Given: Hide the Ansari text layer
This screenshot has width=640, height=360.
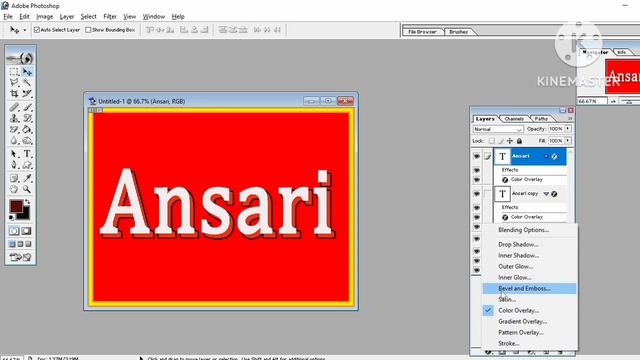Looking at the screenshot, I should tap(477, 156).
